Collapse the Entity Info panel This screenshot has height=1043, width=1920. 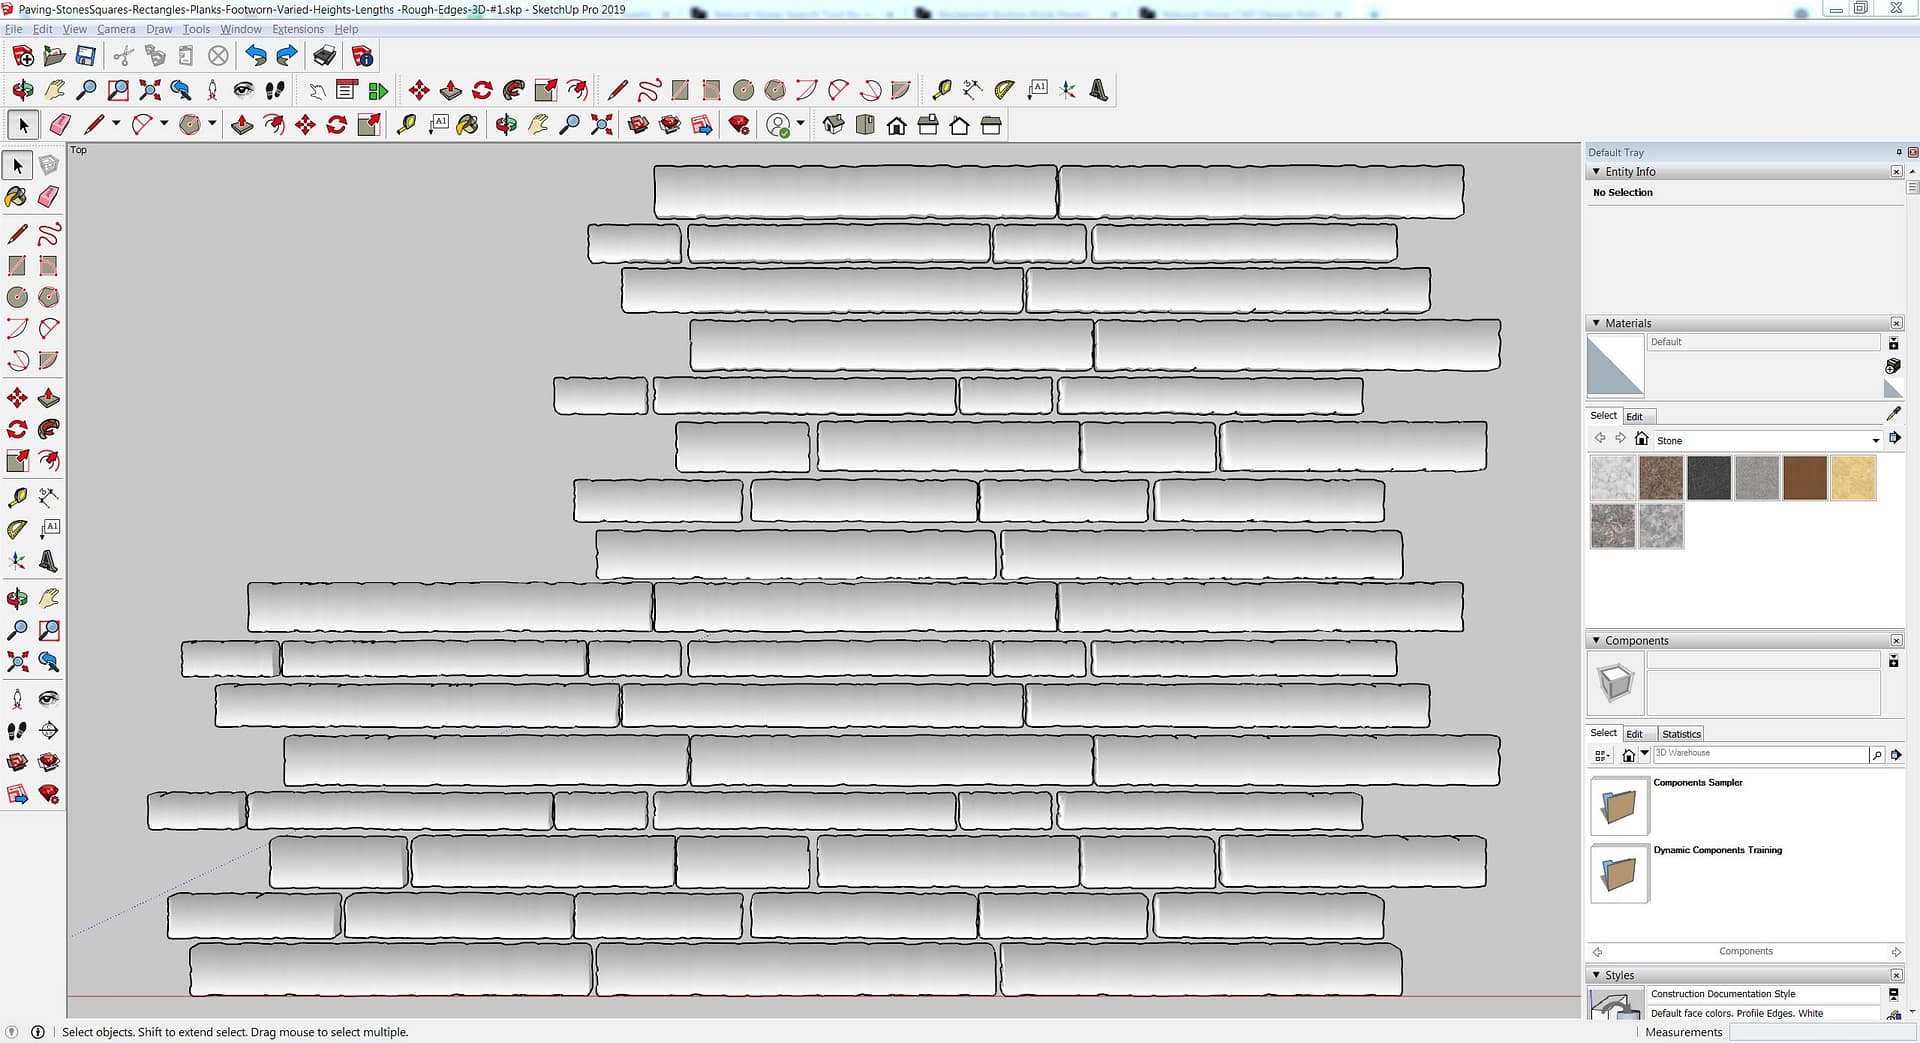[x=1596, y=172]
